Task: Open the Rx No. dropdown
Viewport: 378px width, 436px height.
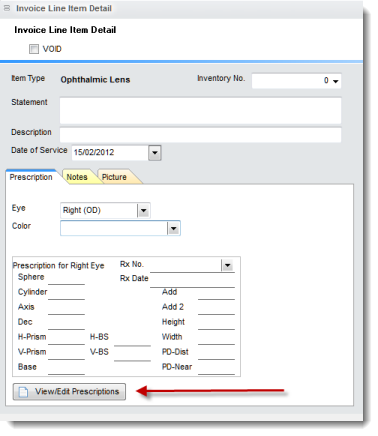Action: (x=227, y=266)
